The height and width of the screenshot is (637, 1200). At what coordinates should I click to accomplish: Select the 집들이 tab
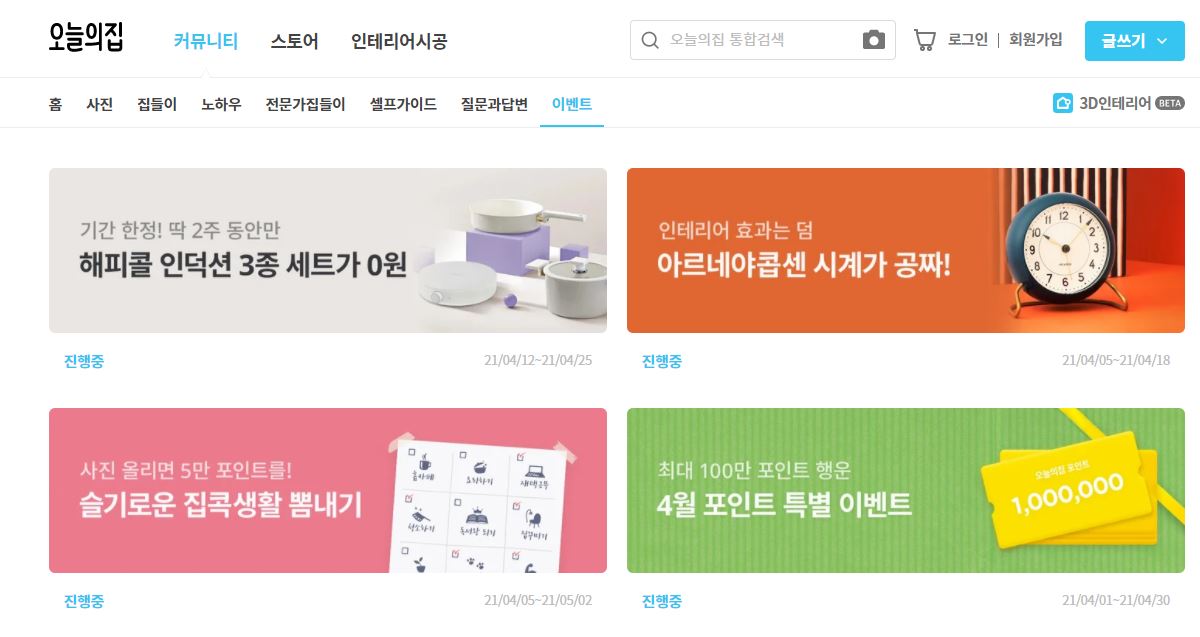point(157,104)
